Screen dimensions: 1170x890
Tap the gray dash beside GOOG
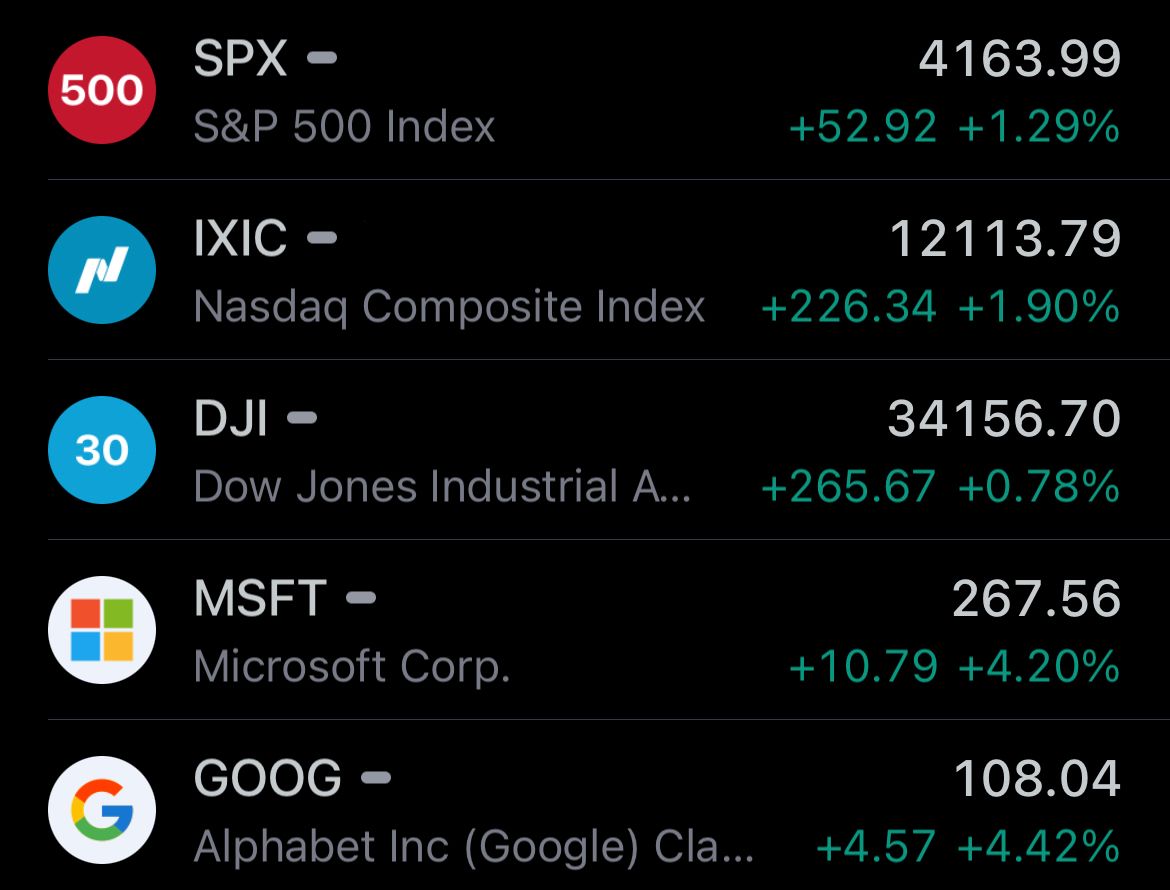click(x=376, y=777)
